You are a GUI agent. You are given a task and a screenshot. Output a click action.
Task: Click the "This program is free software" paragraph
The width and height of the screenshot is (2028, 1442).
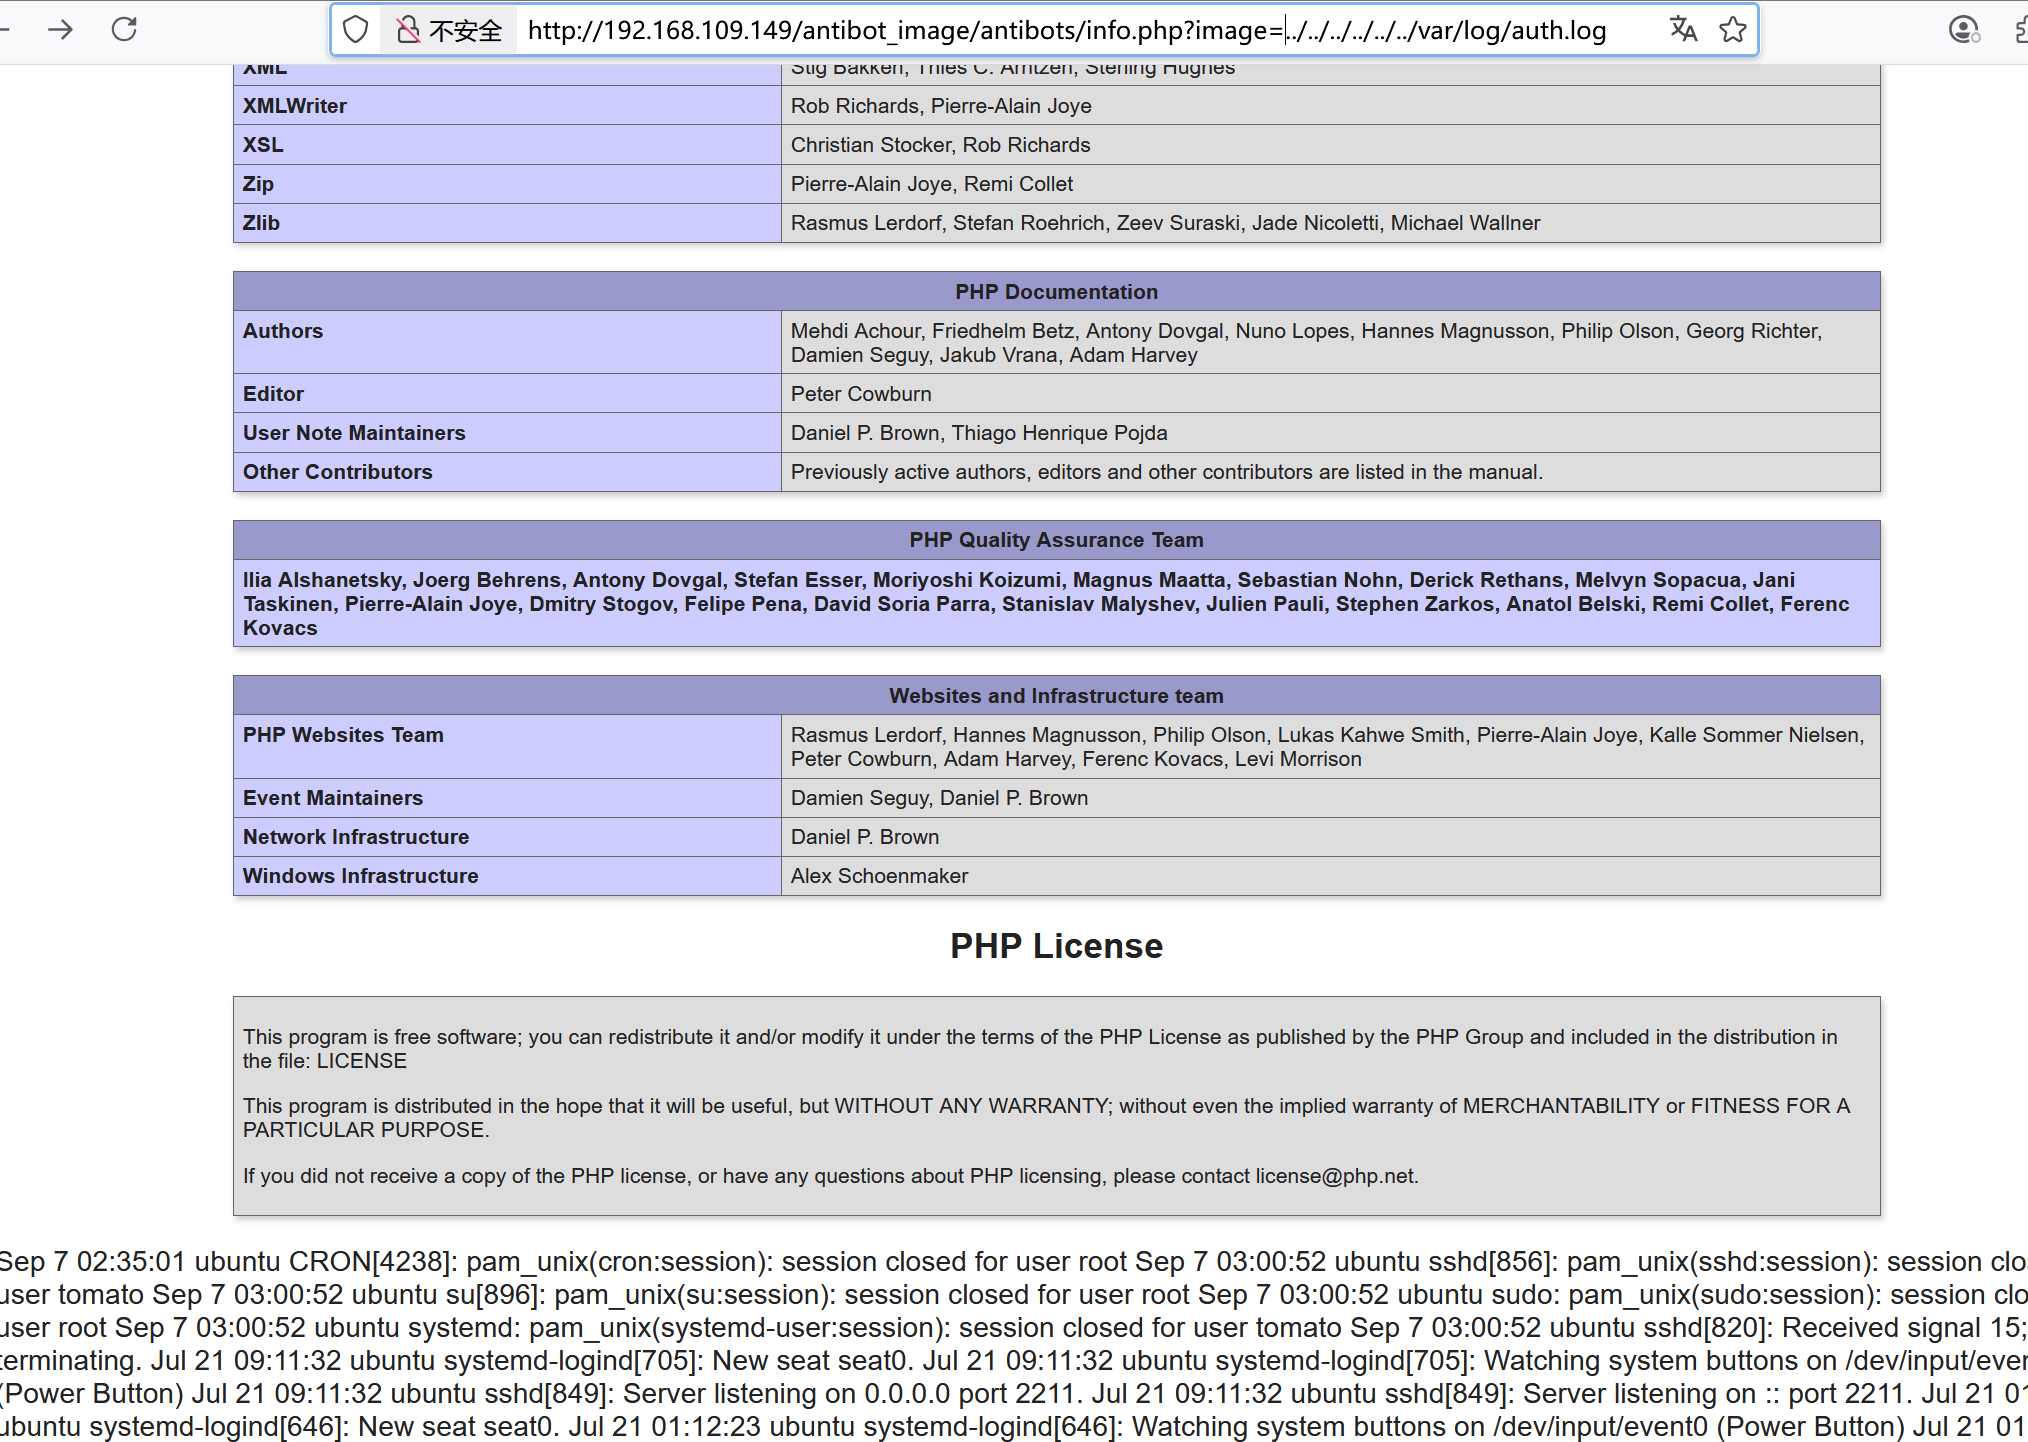(x=1040, y=1049)
